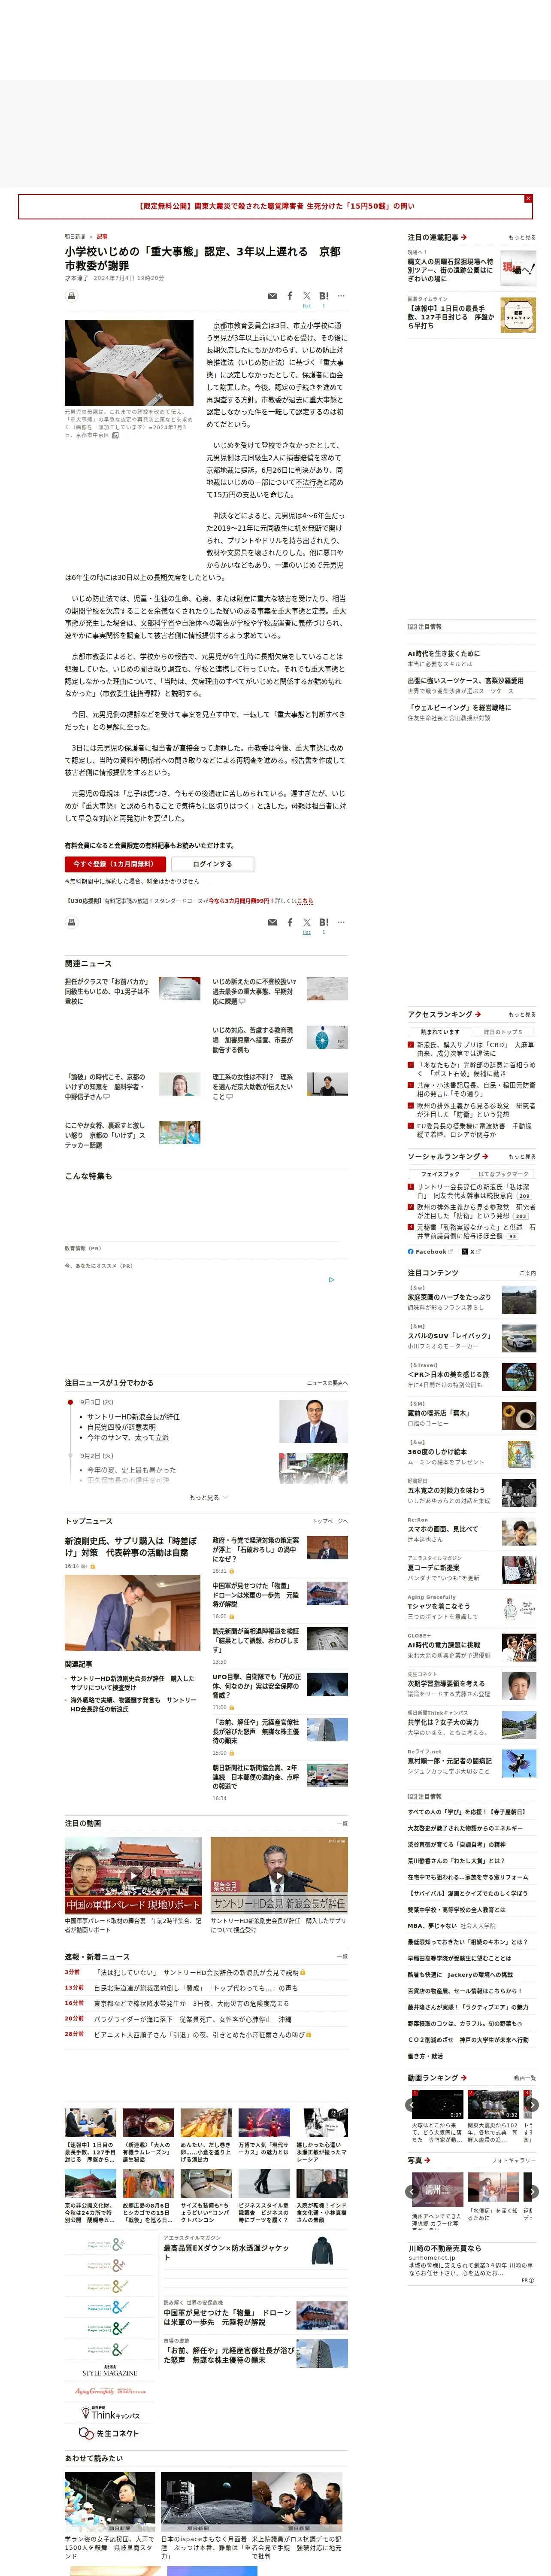This screenshot has height=2576, width=551.
Task: Click the 朝日新聞 breadcrumb link
Action: pyautogui.click(x=75, y=237)
